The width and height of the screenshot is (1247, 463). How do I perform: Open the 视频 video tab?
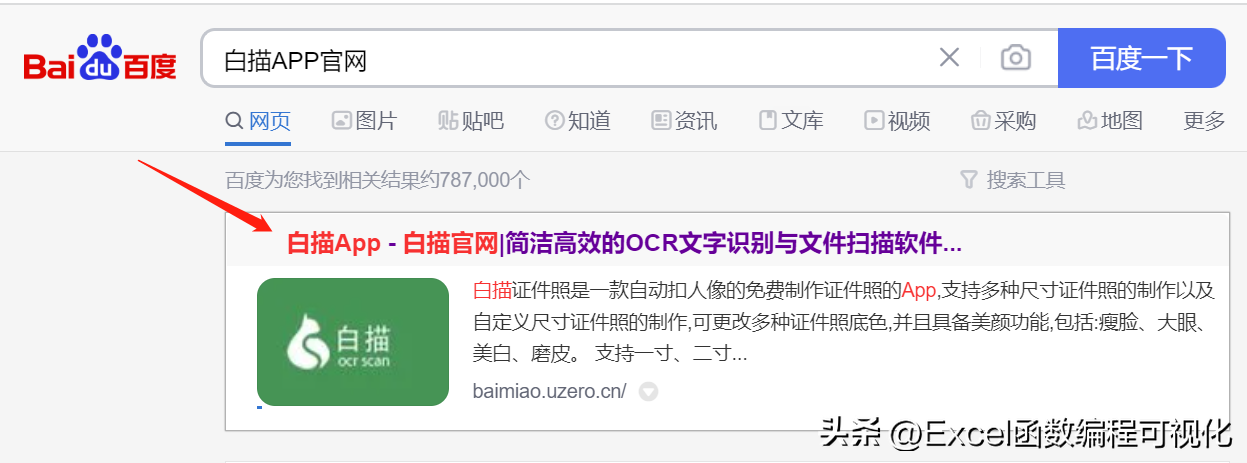(x=897, y=121)
